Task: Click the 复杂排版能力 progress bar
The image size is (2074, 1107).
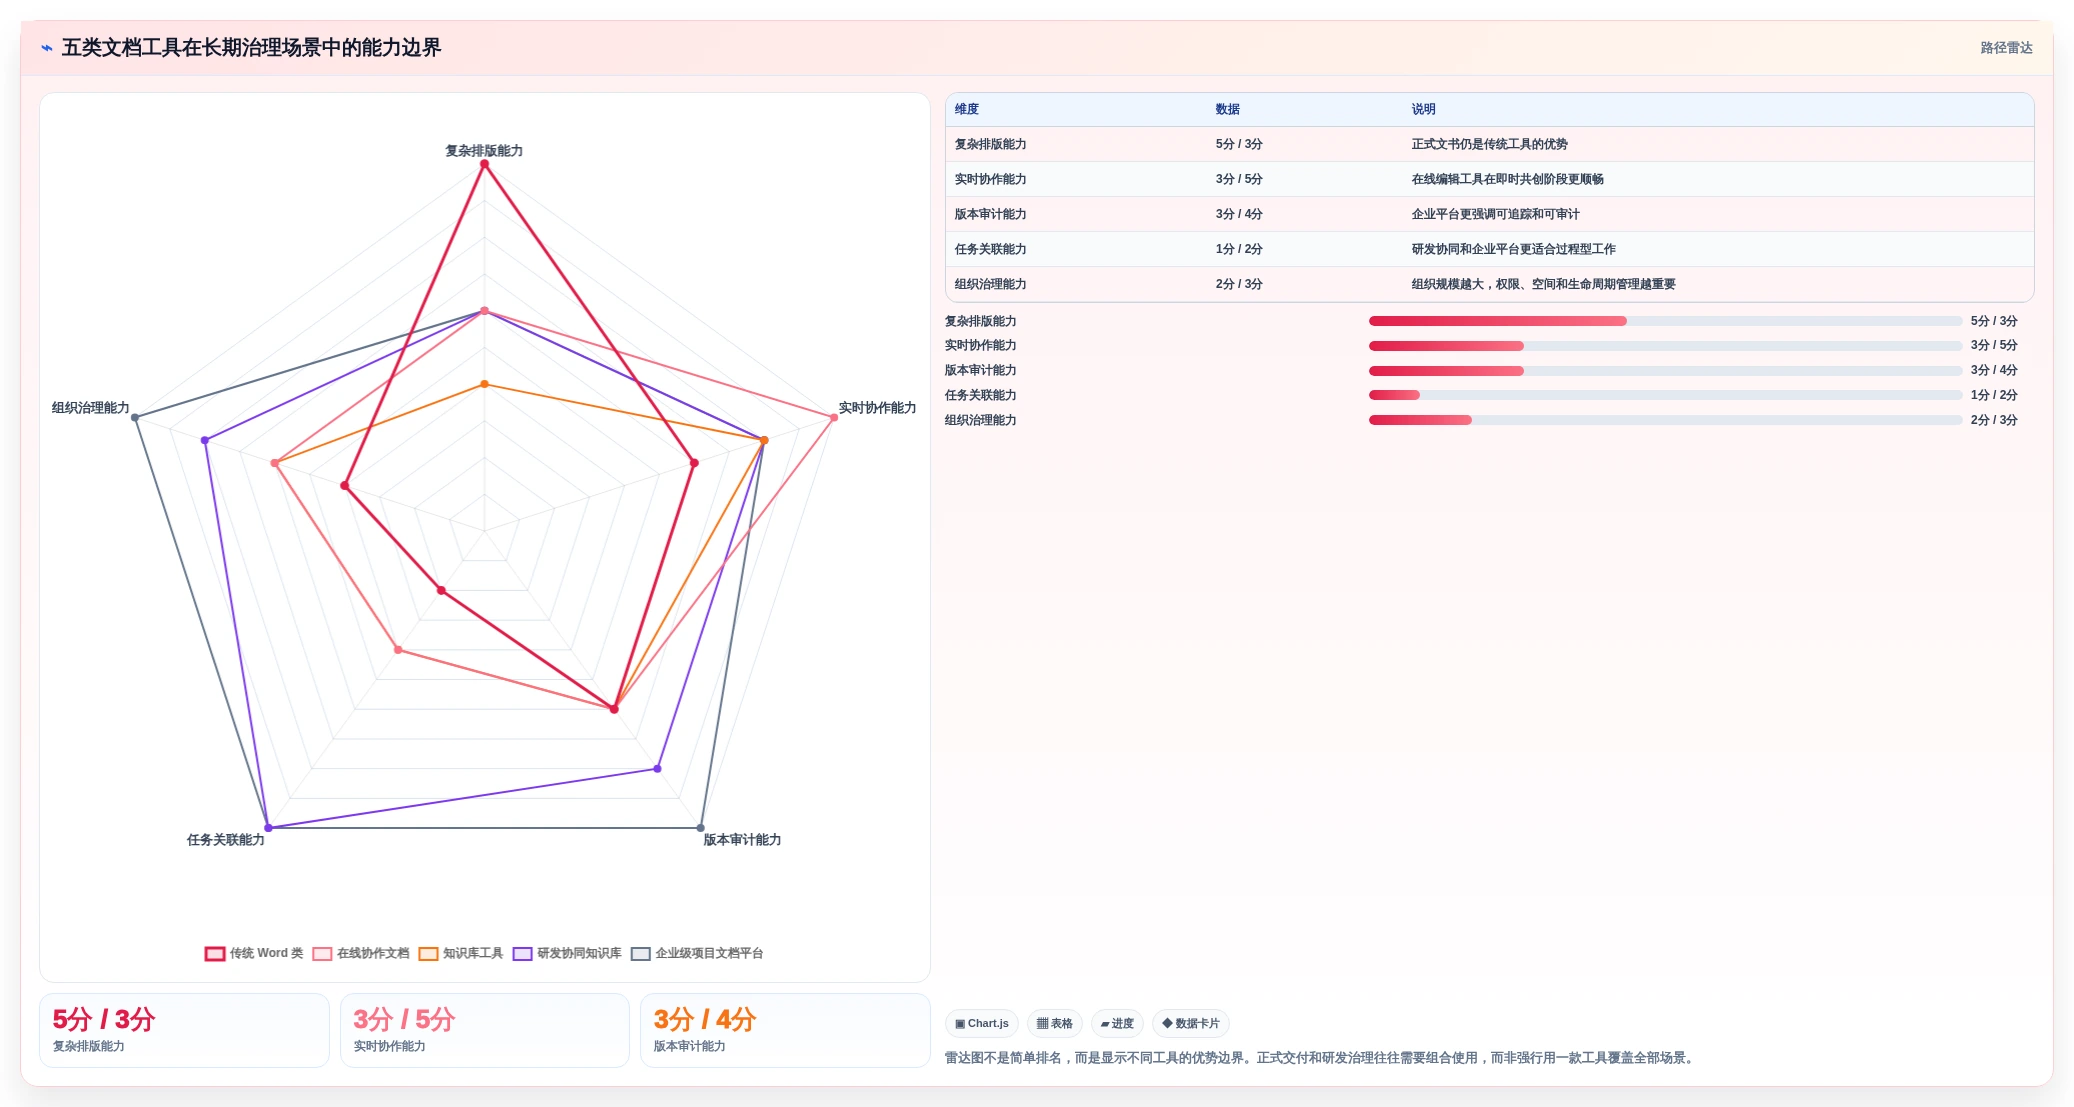Action: pos(1665,321)
